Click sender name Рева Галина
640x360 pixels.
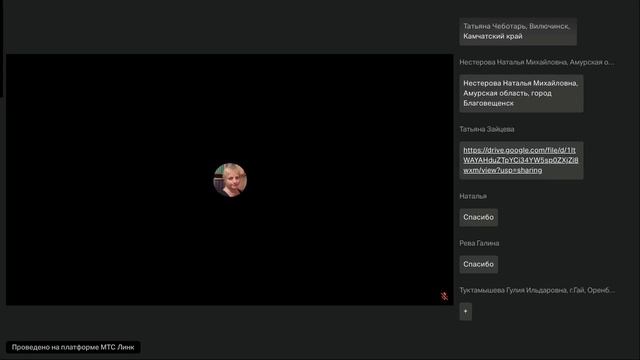(x=479, y=243)
